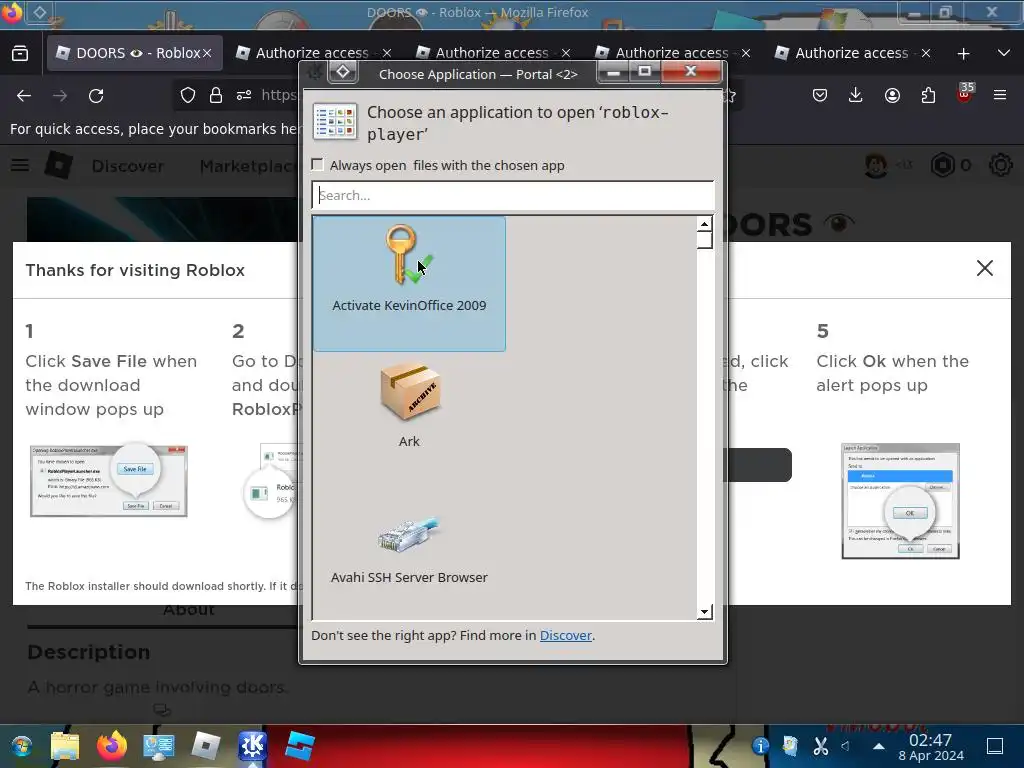Open Robux balance icon
This screenshot has height=768, width=1024.
click(x=942, y=165)
